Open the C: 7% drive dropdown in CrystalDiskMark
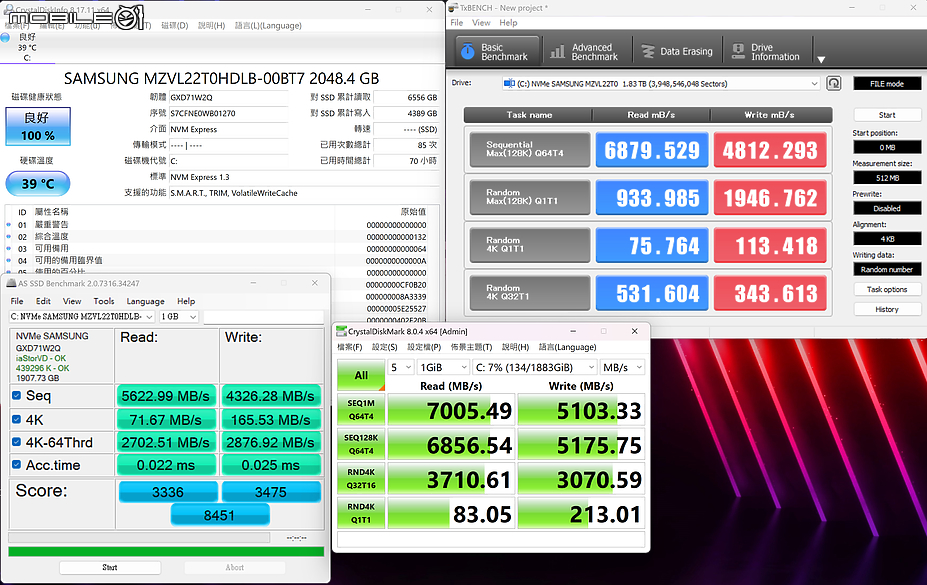 click(x=534, y=368)
